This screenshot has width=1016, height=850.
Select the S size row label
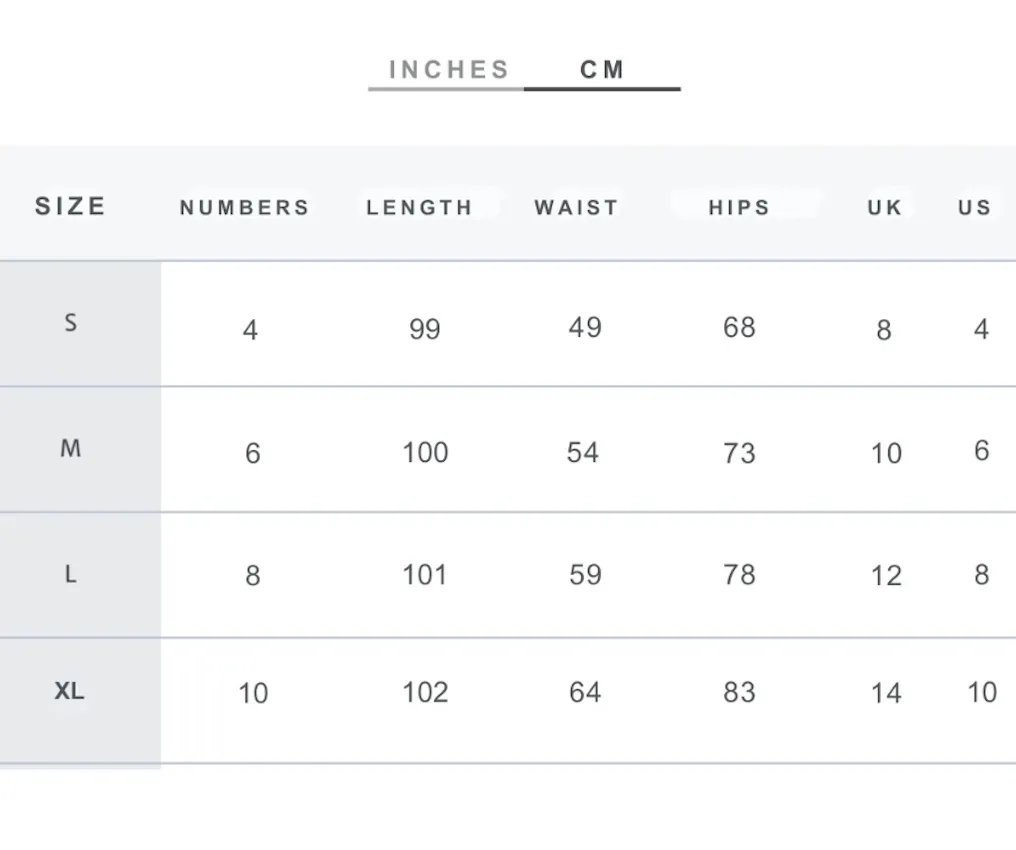click(x=71, y=323)
